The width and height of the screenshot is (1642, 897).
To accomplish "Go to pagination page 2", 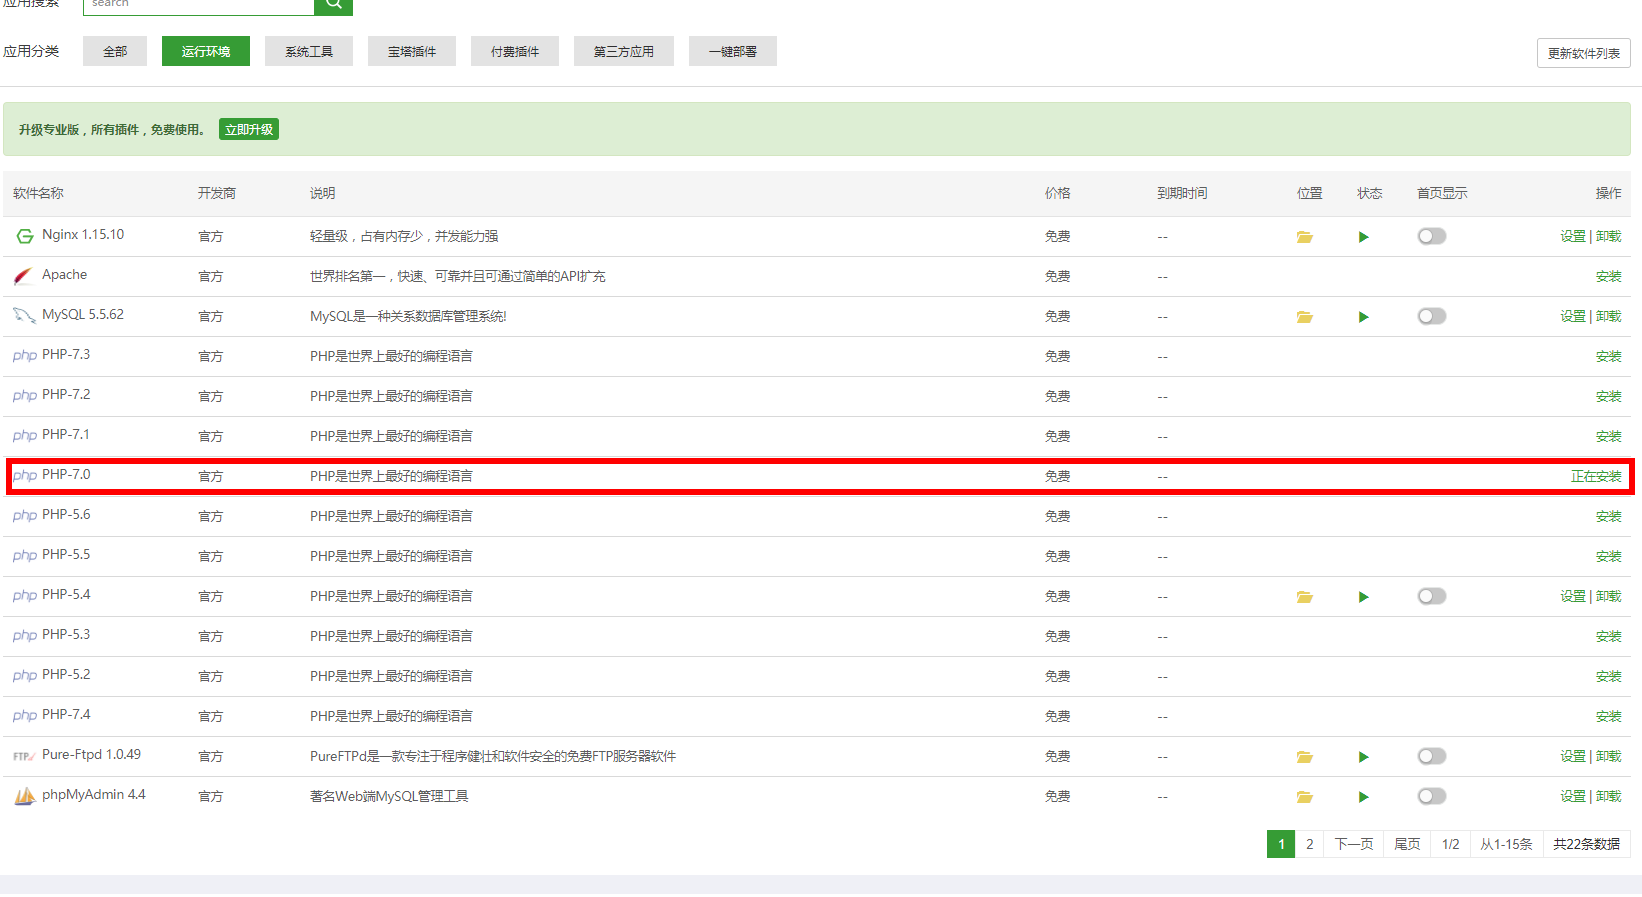I will pos(1309,844).
